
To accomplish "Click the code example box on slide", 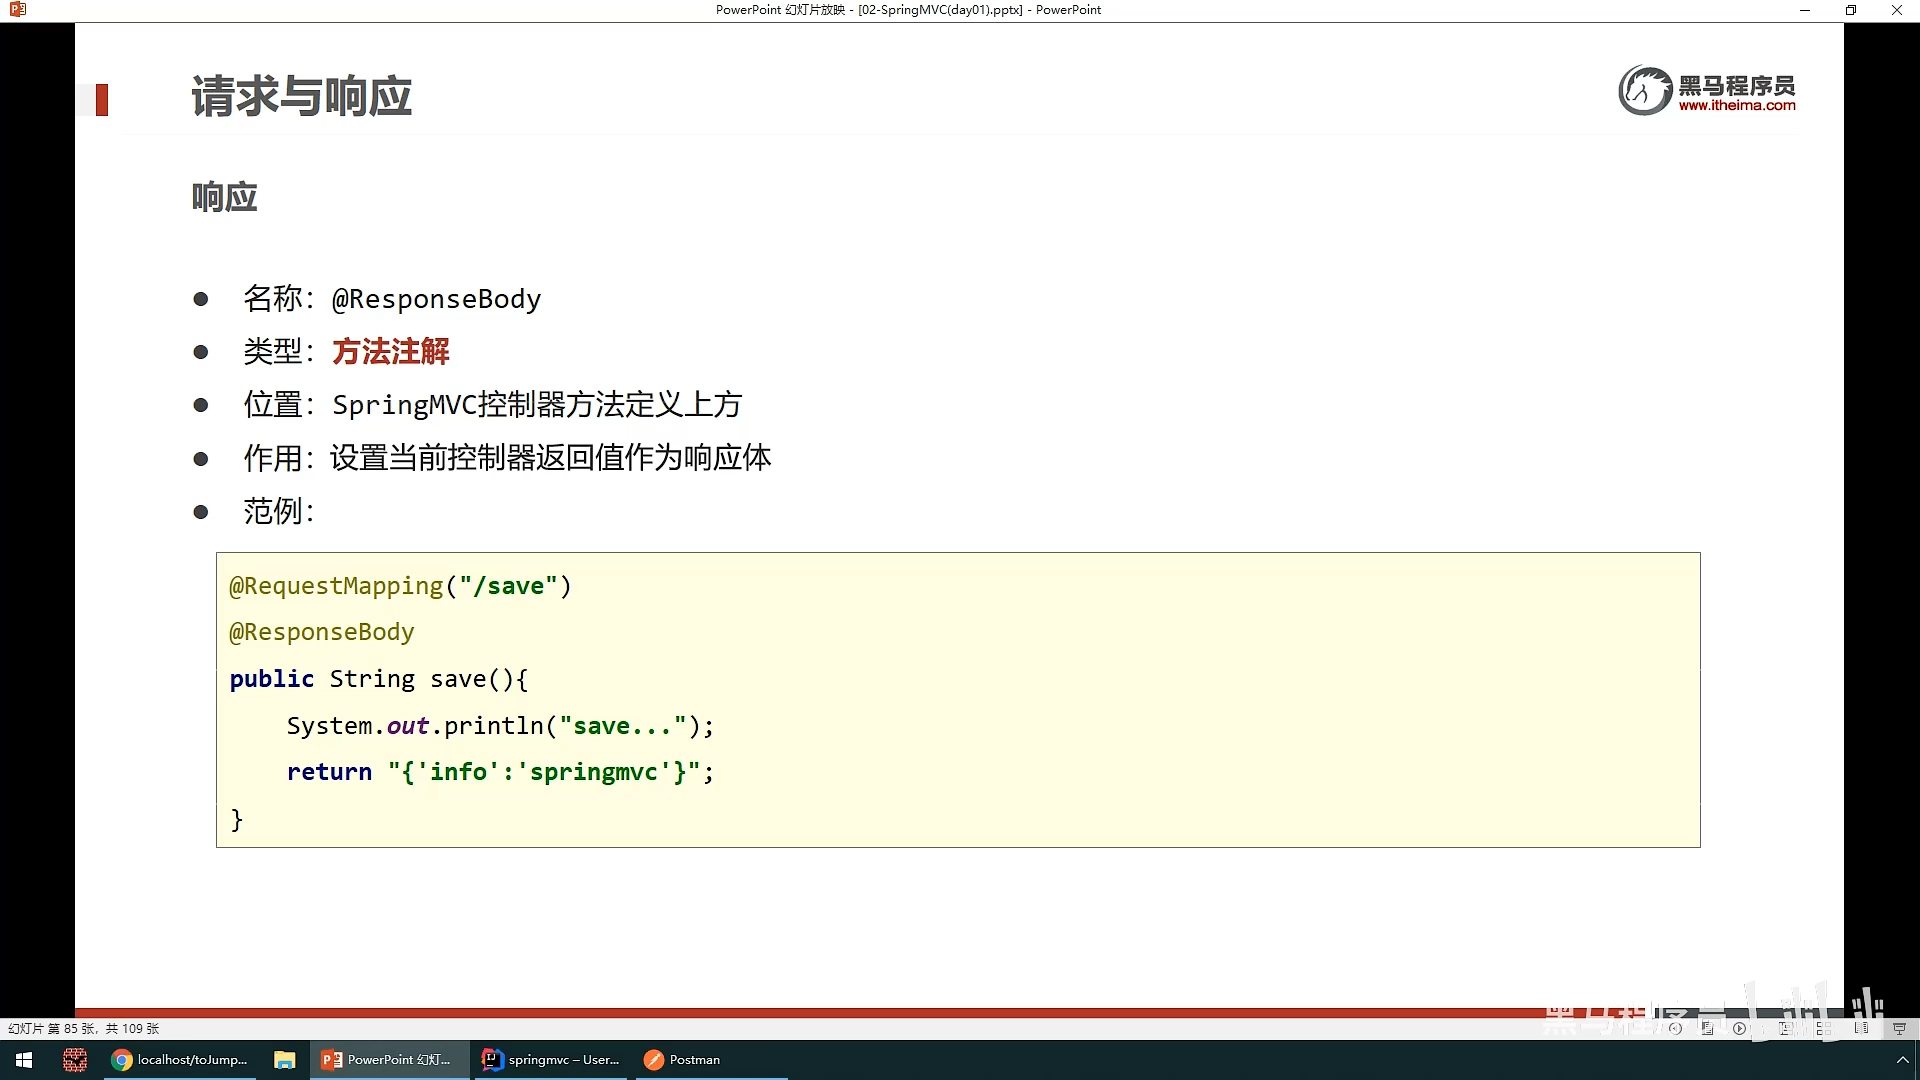I will pos(957,700).
